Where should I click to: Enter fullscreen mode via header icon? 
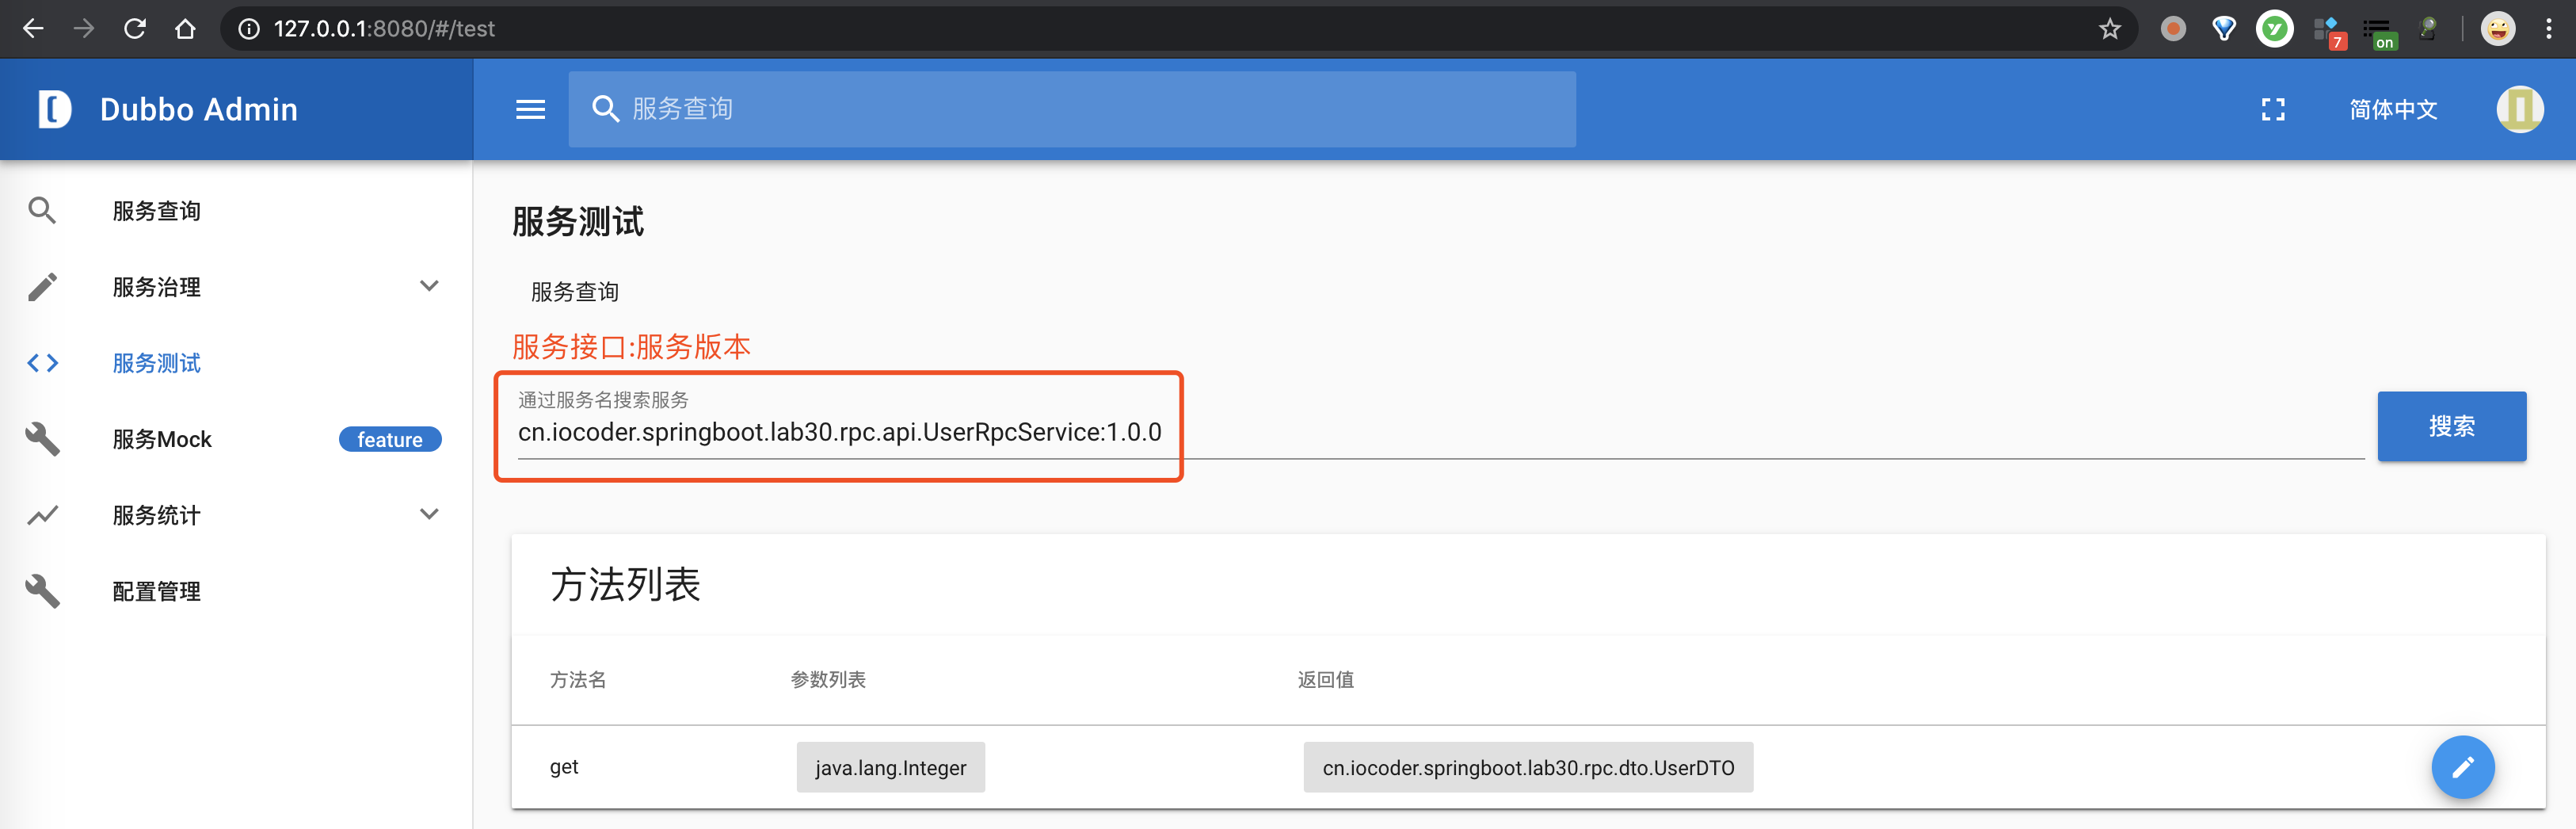click(x=2272, y=109)
